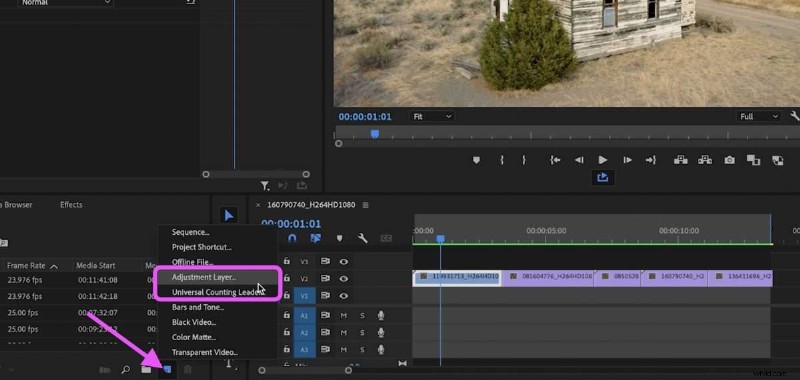This screenshot has width=800, height=380.
Task: Solo audio track A3
Action: coord(362,349)
